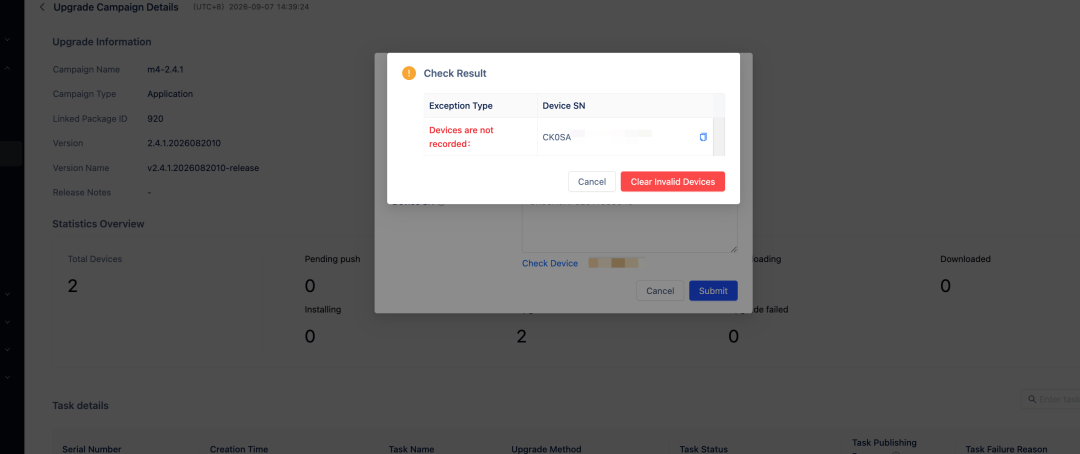Go back using the arrow beside Upgrade Campaign Details

(42, 7)
